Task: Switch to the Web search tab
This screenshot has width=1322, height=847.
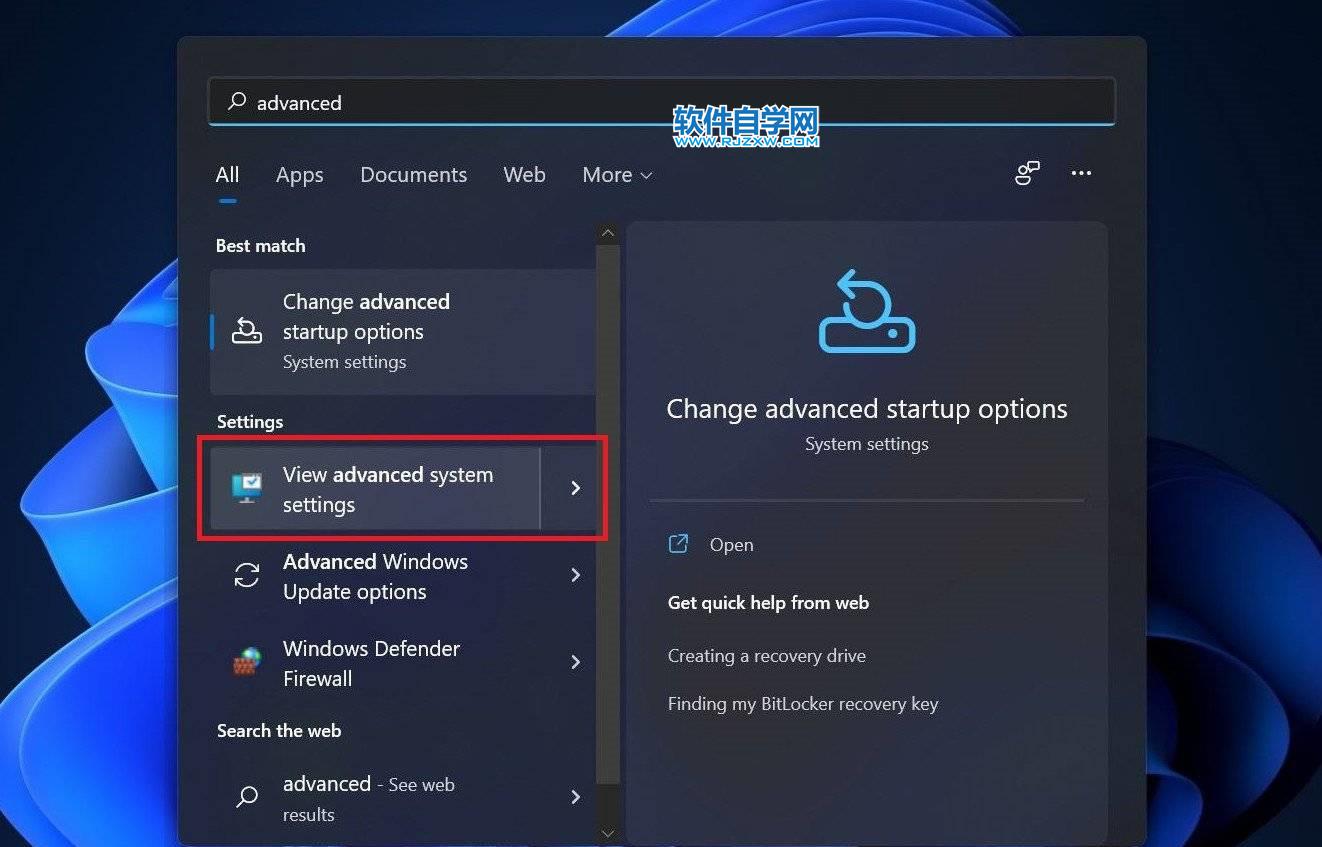Action: [524, 175]
